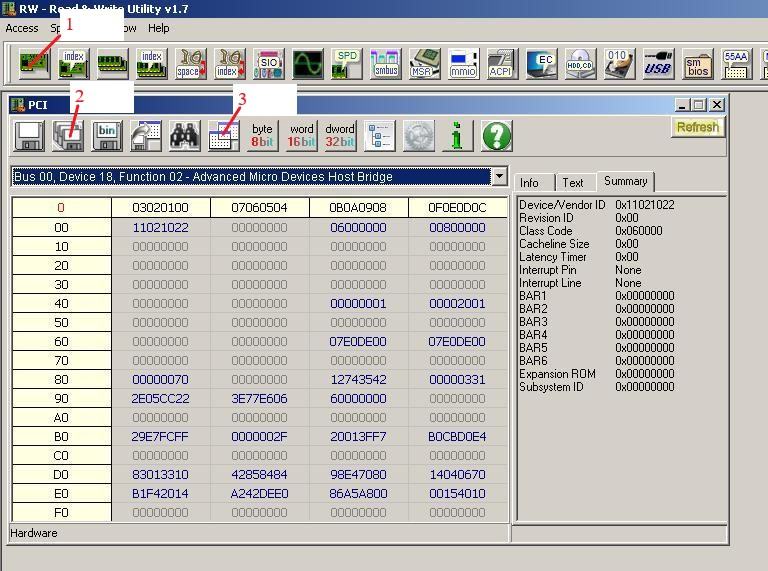Open the SMBIOS tool

(697, 64)
